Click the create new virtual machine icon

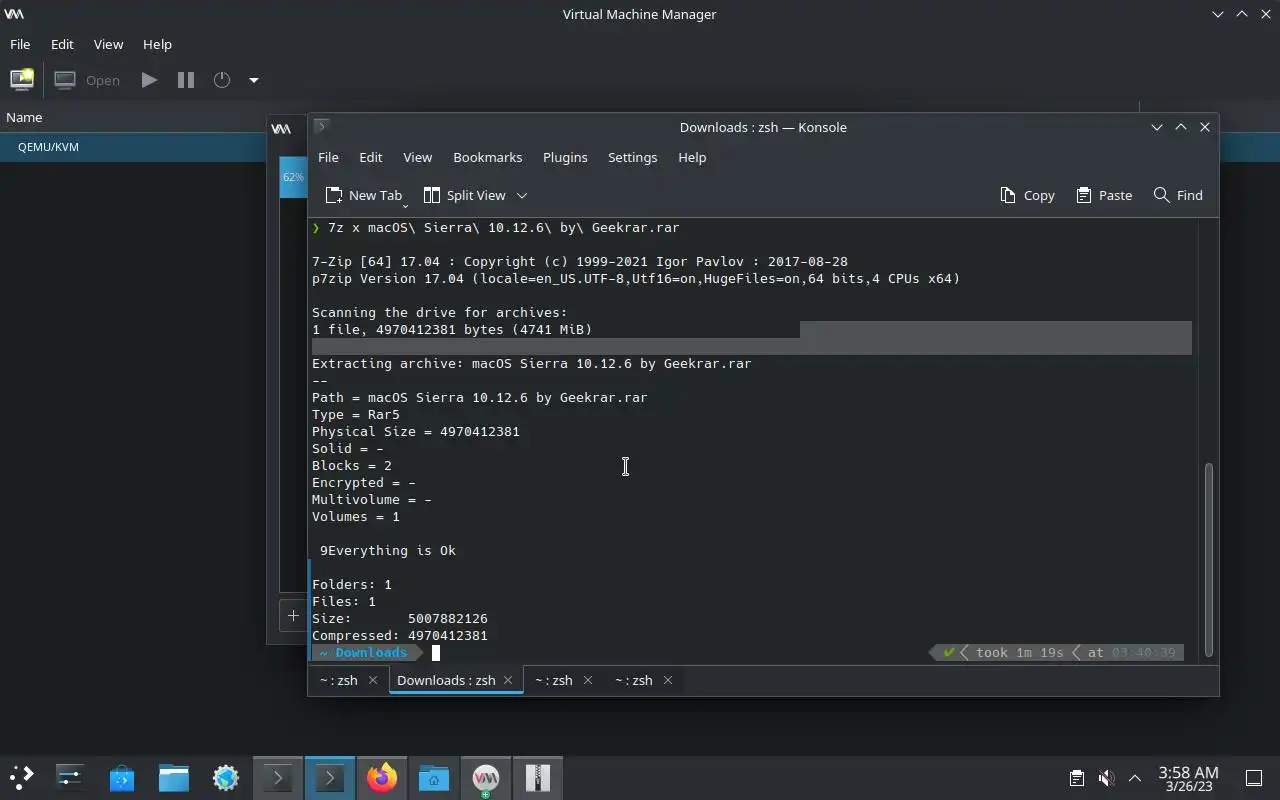tap(22, 80)
